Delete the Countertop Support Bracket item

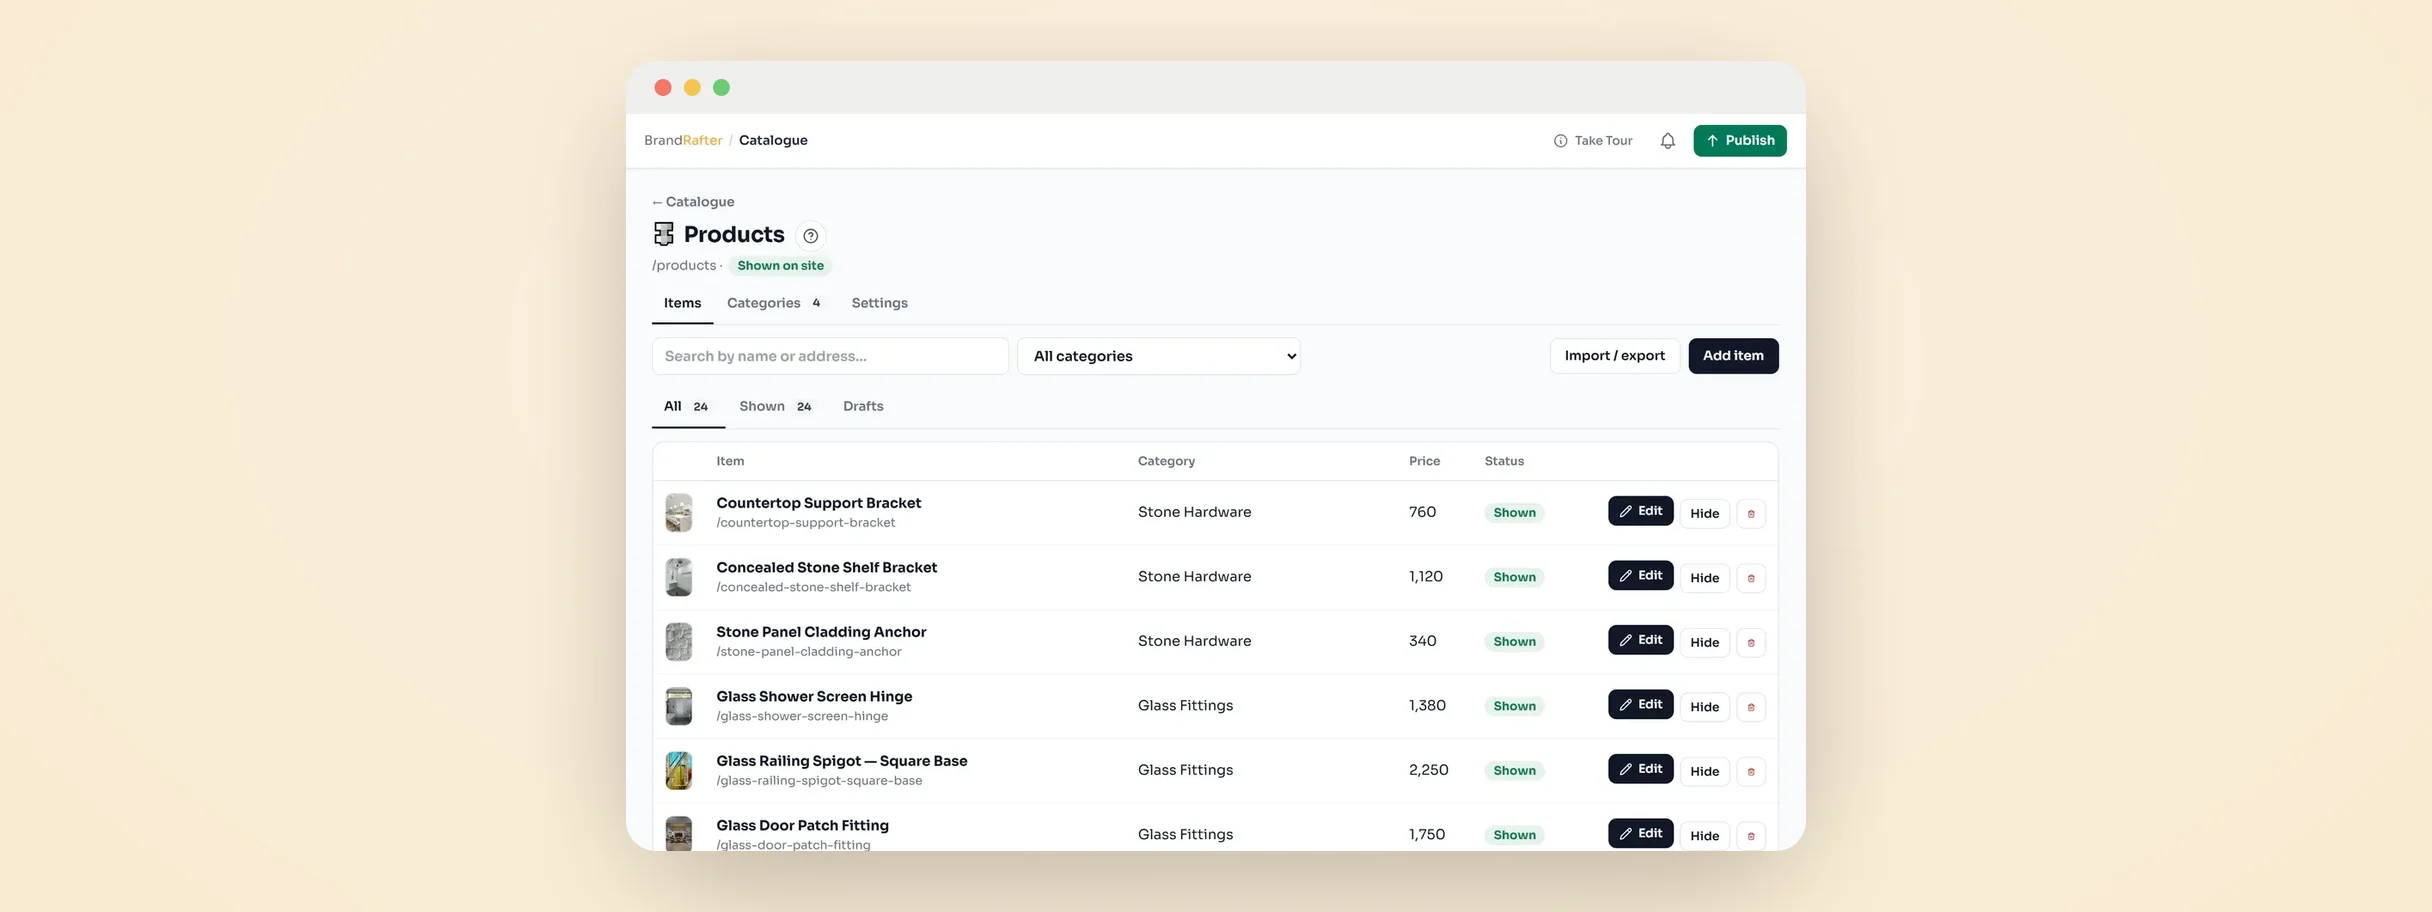[x=1751, y=514]
